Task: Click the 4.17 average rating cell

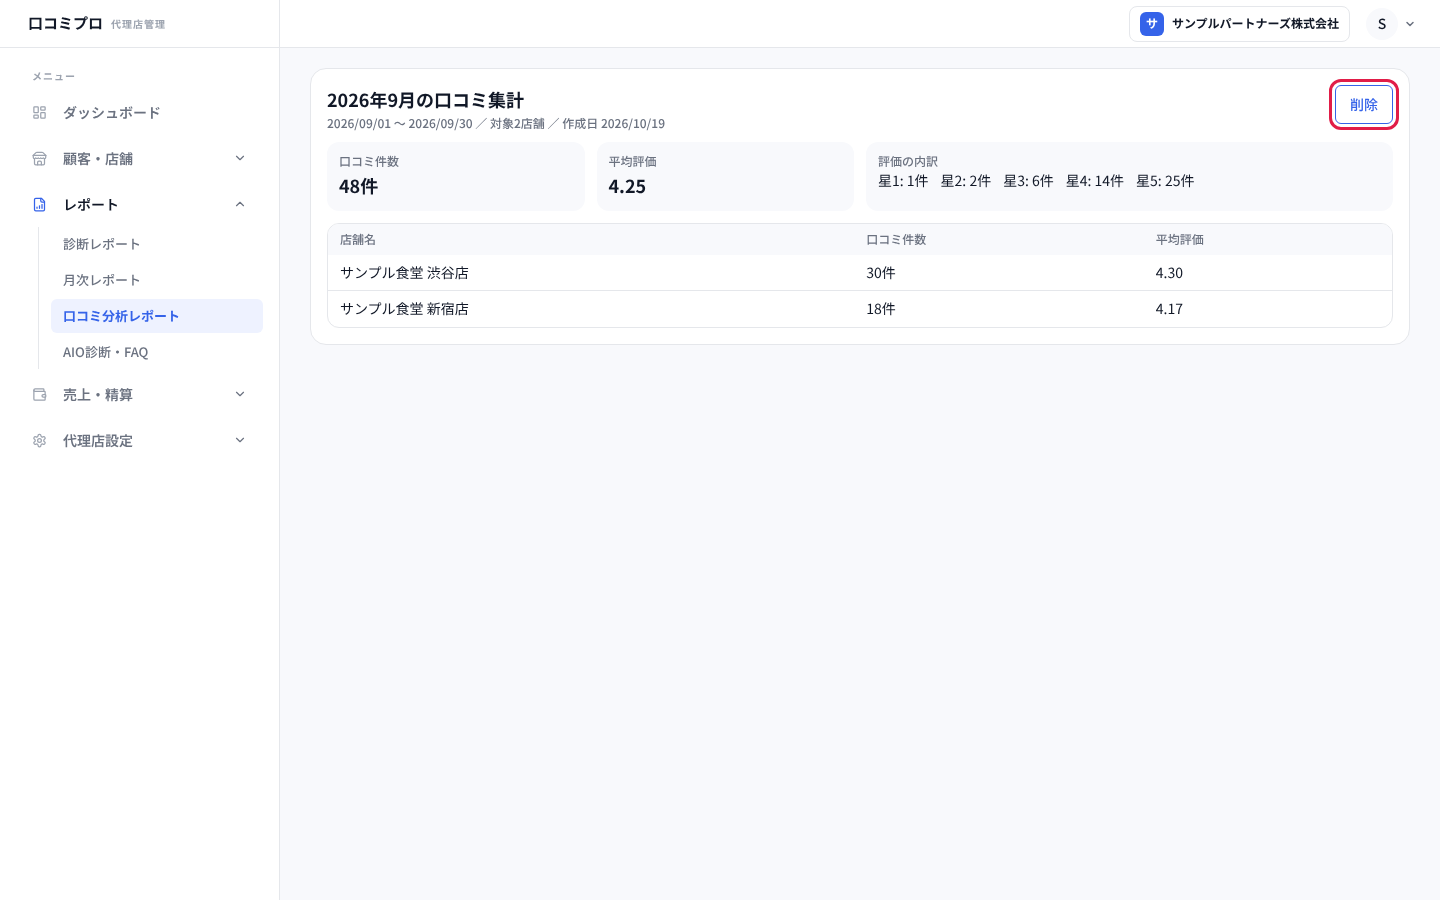Action: pyautogui.click(x=1169, y=309)
